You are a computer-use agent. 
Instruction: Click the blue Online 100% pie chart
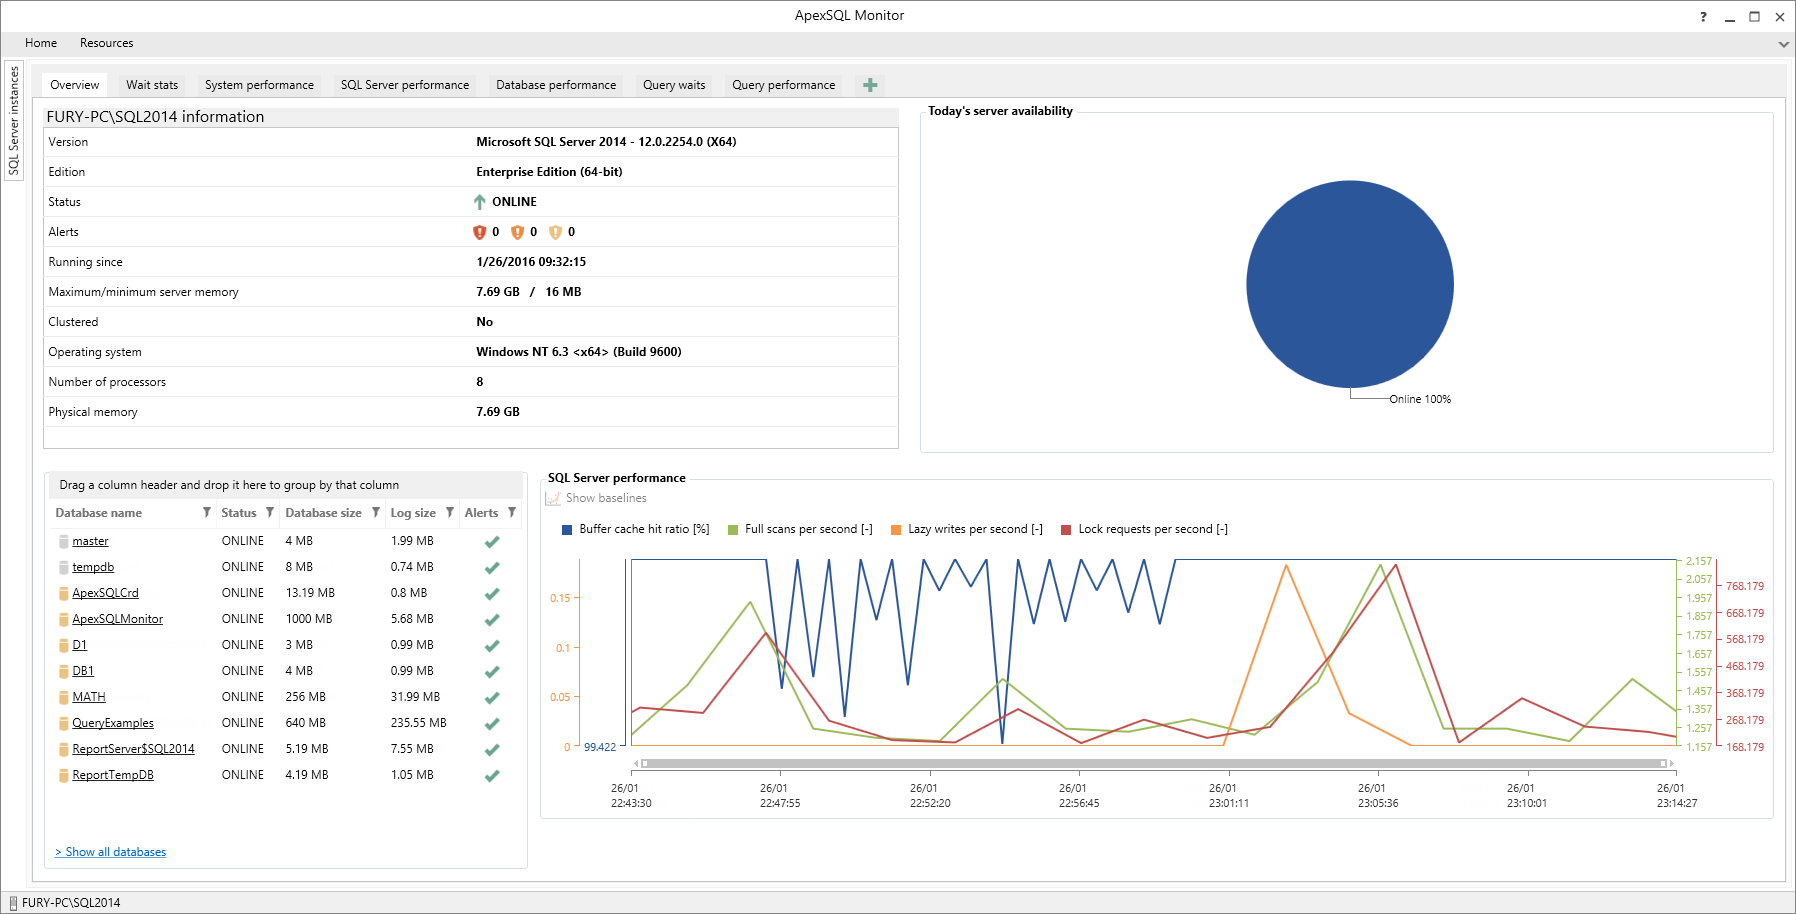pos(1350,284)
